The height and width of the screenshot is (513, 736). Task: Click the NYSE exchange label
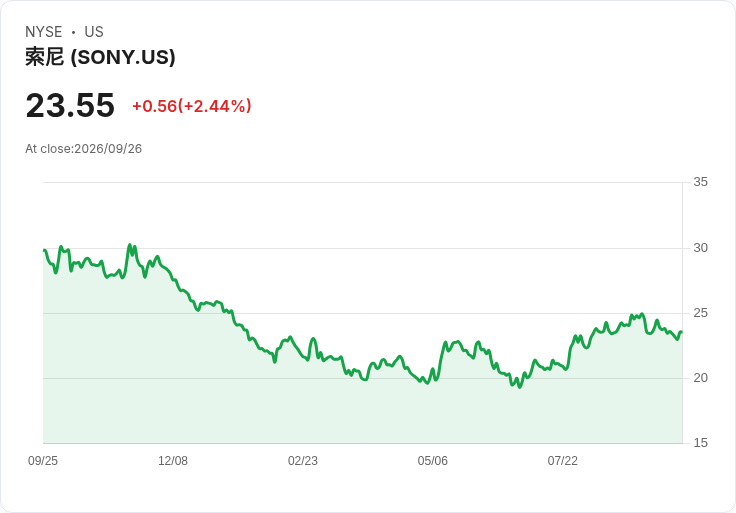(44, 32)
